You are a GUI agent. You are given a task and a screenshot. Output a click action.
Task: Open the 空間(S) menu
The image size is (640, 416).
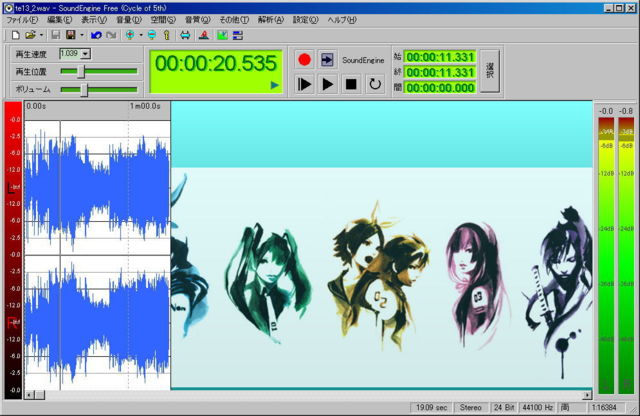pyautogui.click(x=163, y=20)
